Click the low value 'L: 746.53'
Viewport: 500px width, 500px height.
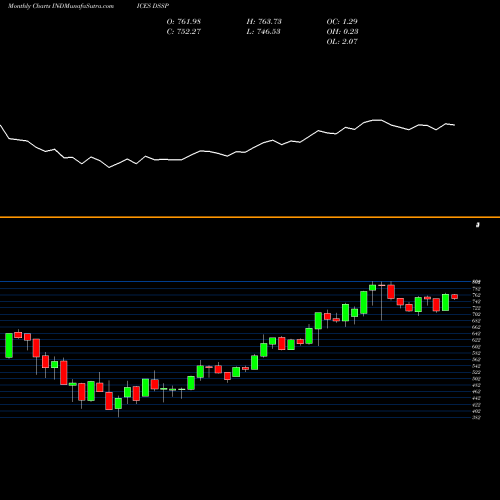coord(263,31)
